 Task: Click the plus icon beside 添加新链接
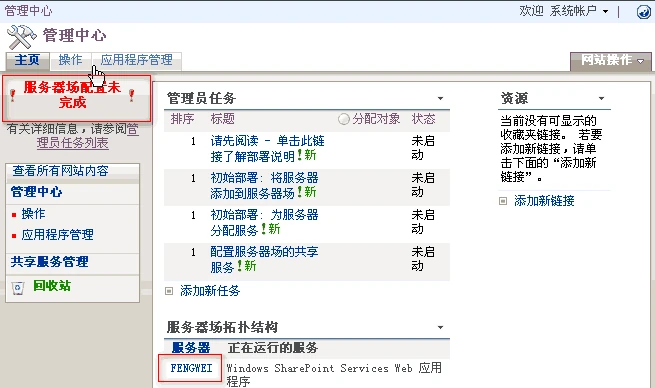pos(503,201)
